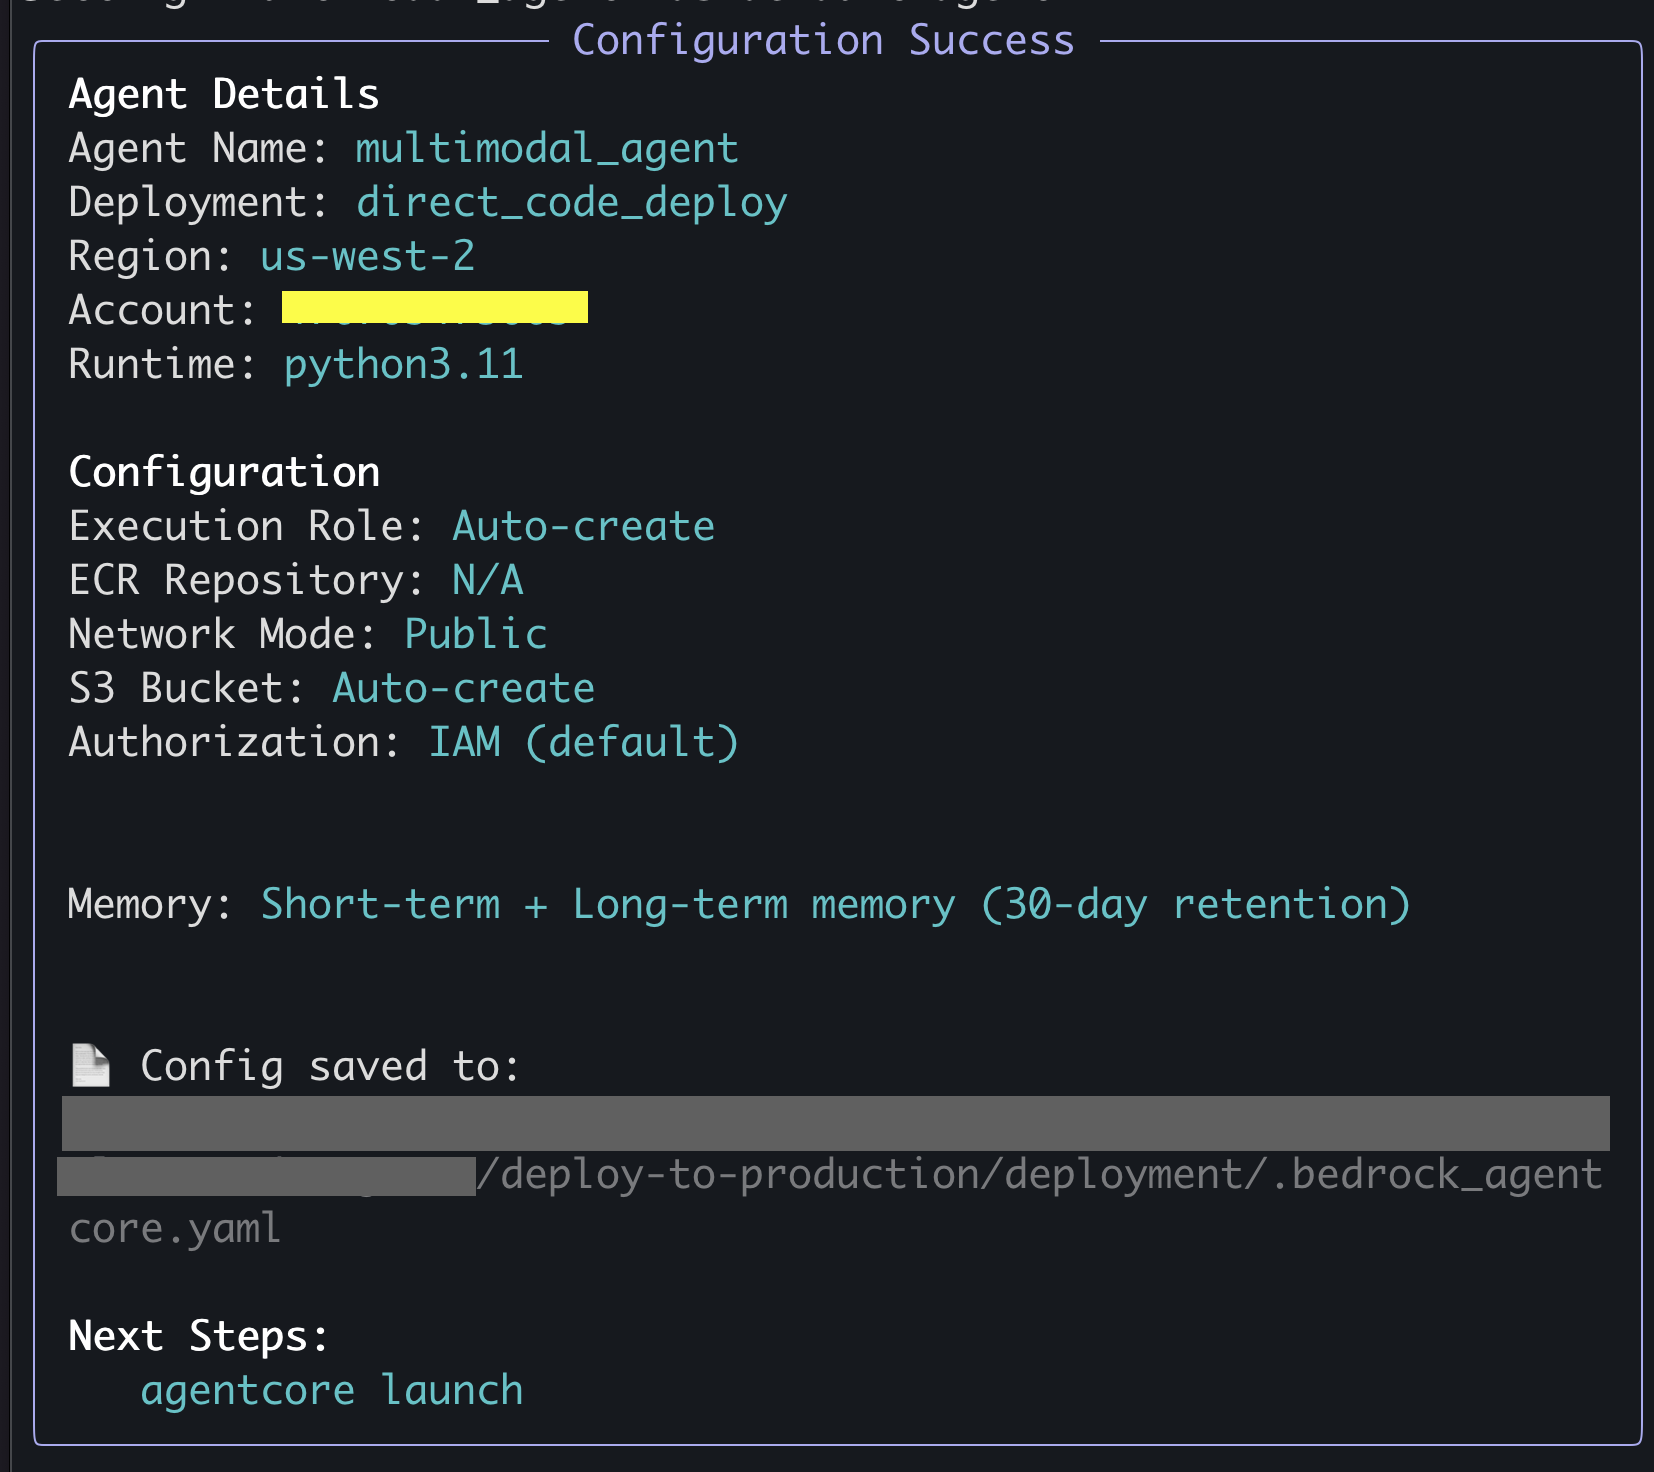The height and width of the screenshot is (1472, 1654).
Task: Click the Short-term + Long-term memory text
Action: coord(835,904)
